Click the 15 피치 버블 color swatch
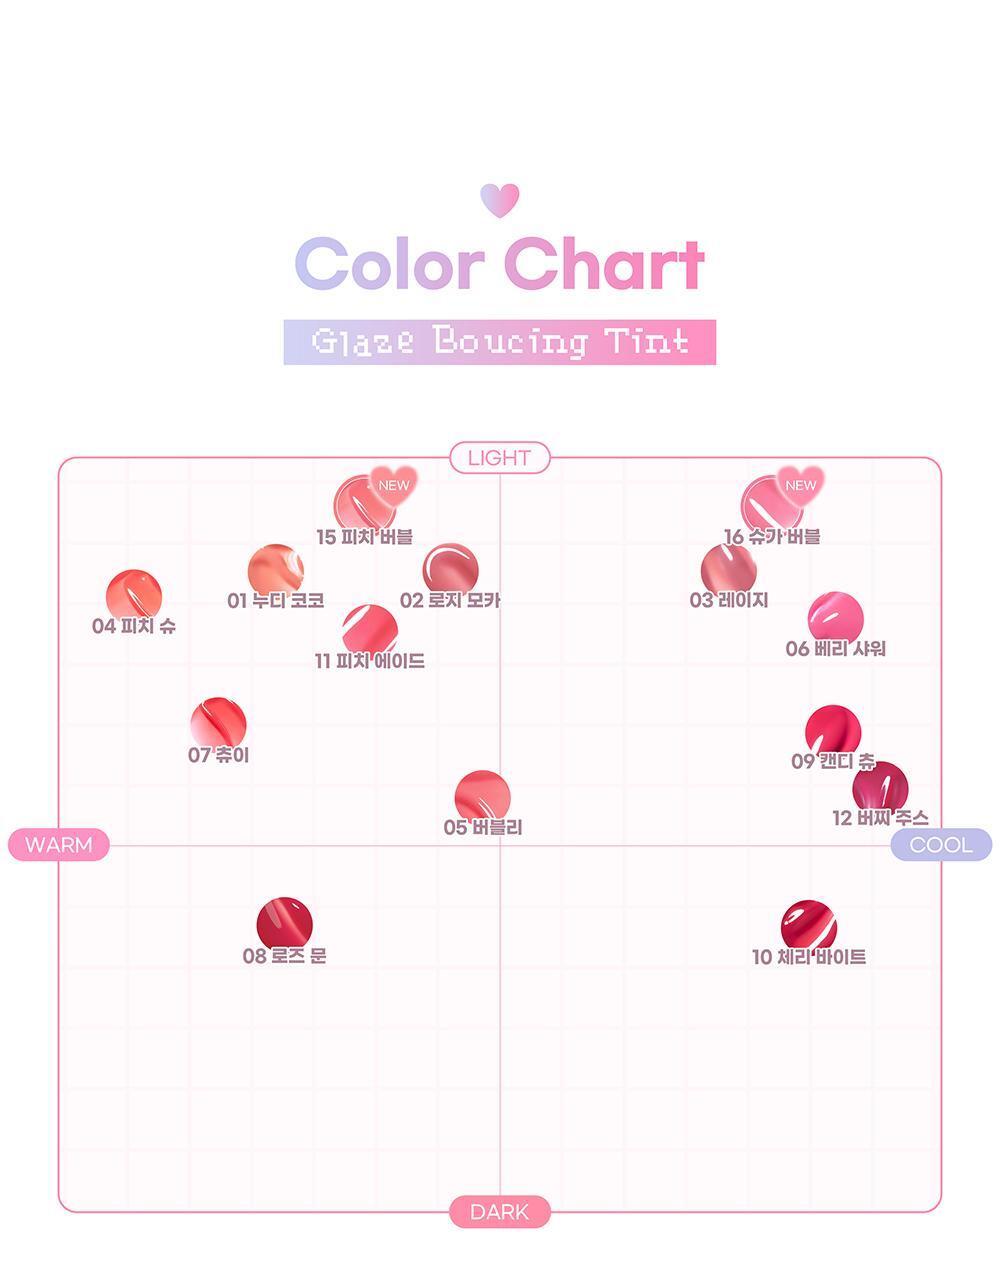Viewport: 1000px width, 1280px height. [x=362, y=503]
